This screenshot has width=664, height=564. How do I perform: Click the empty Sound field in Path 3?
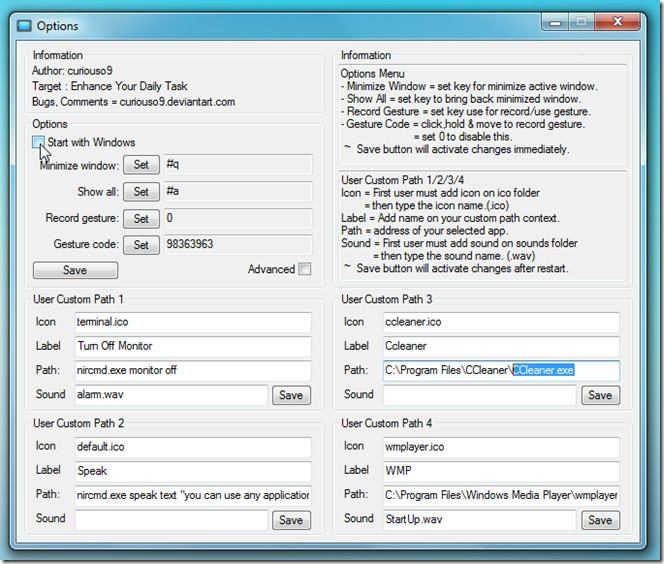[x=478, y=395]
